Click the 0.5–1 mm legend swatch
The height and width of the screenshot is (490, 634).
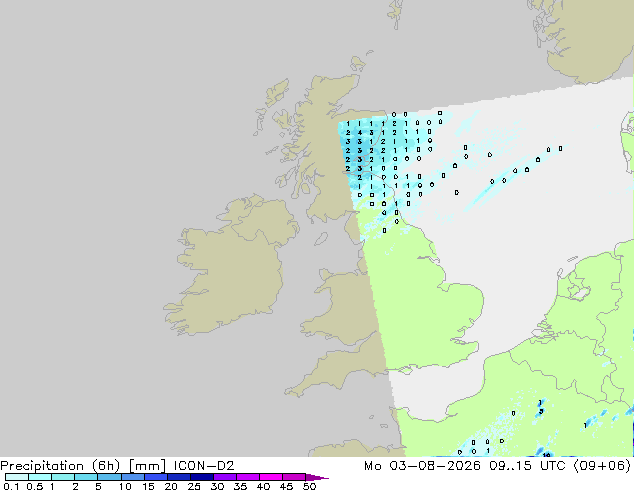coord(40,477)
